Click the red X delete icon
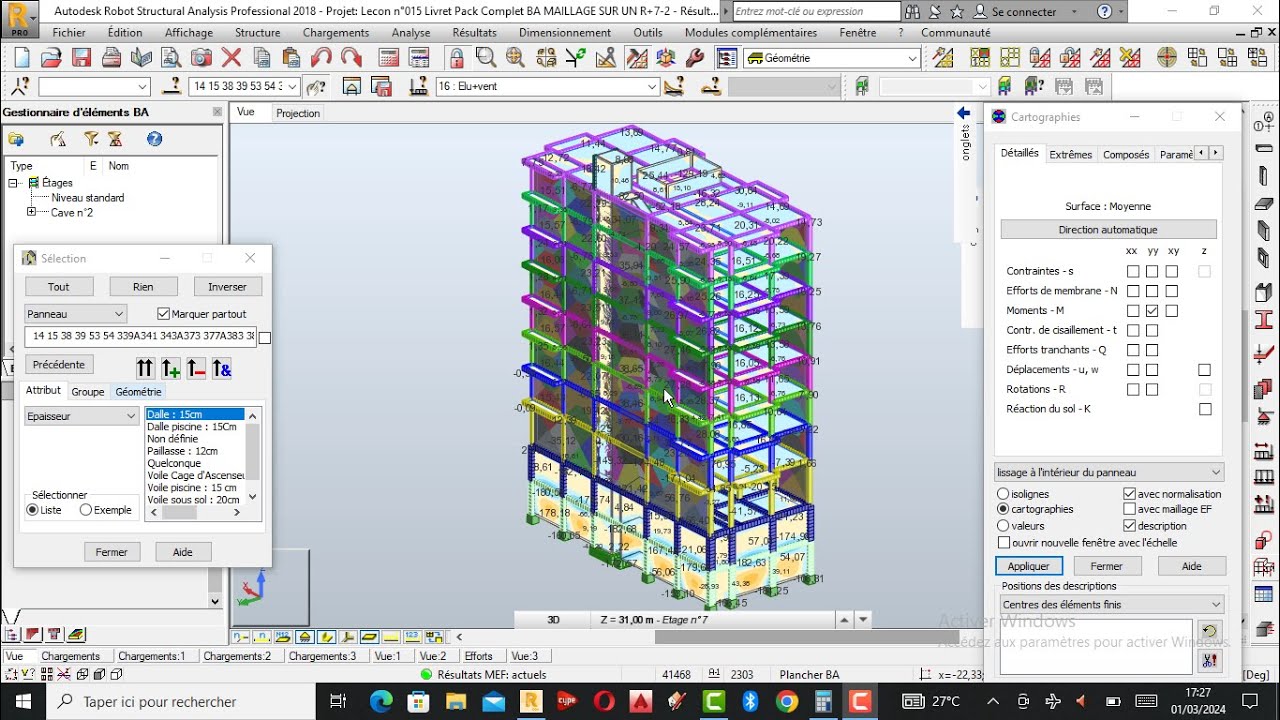Screen dimensions: 1280x720 [x=231, y=58]
